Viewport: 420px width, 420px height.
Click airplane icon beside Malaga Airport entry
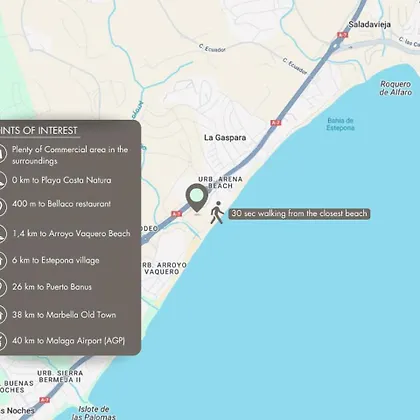pos(2,341)
